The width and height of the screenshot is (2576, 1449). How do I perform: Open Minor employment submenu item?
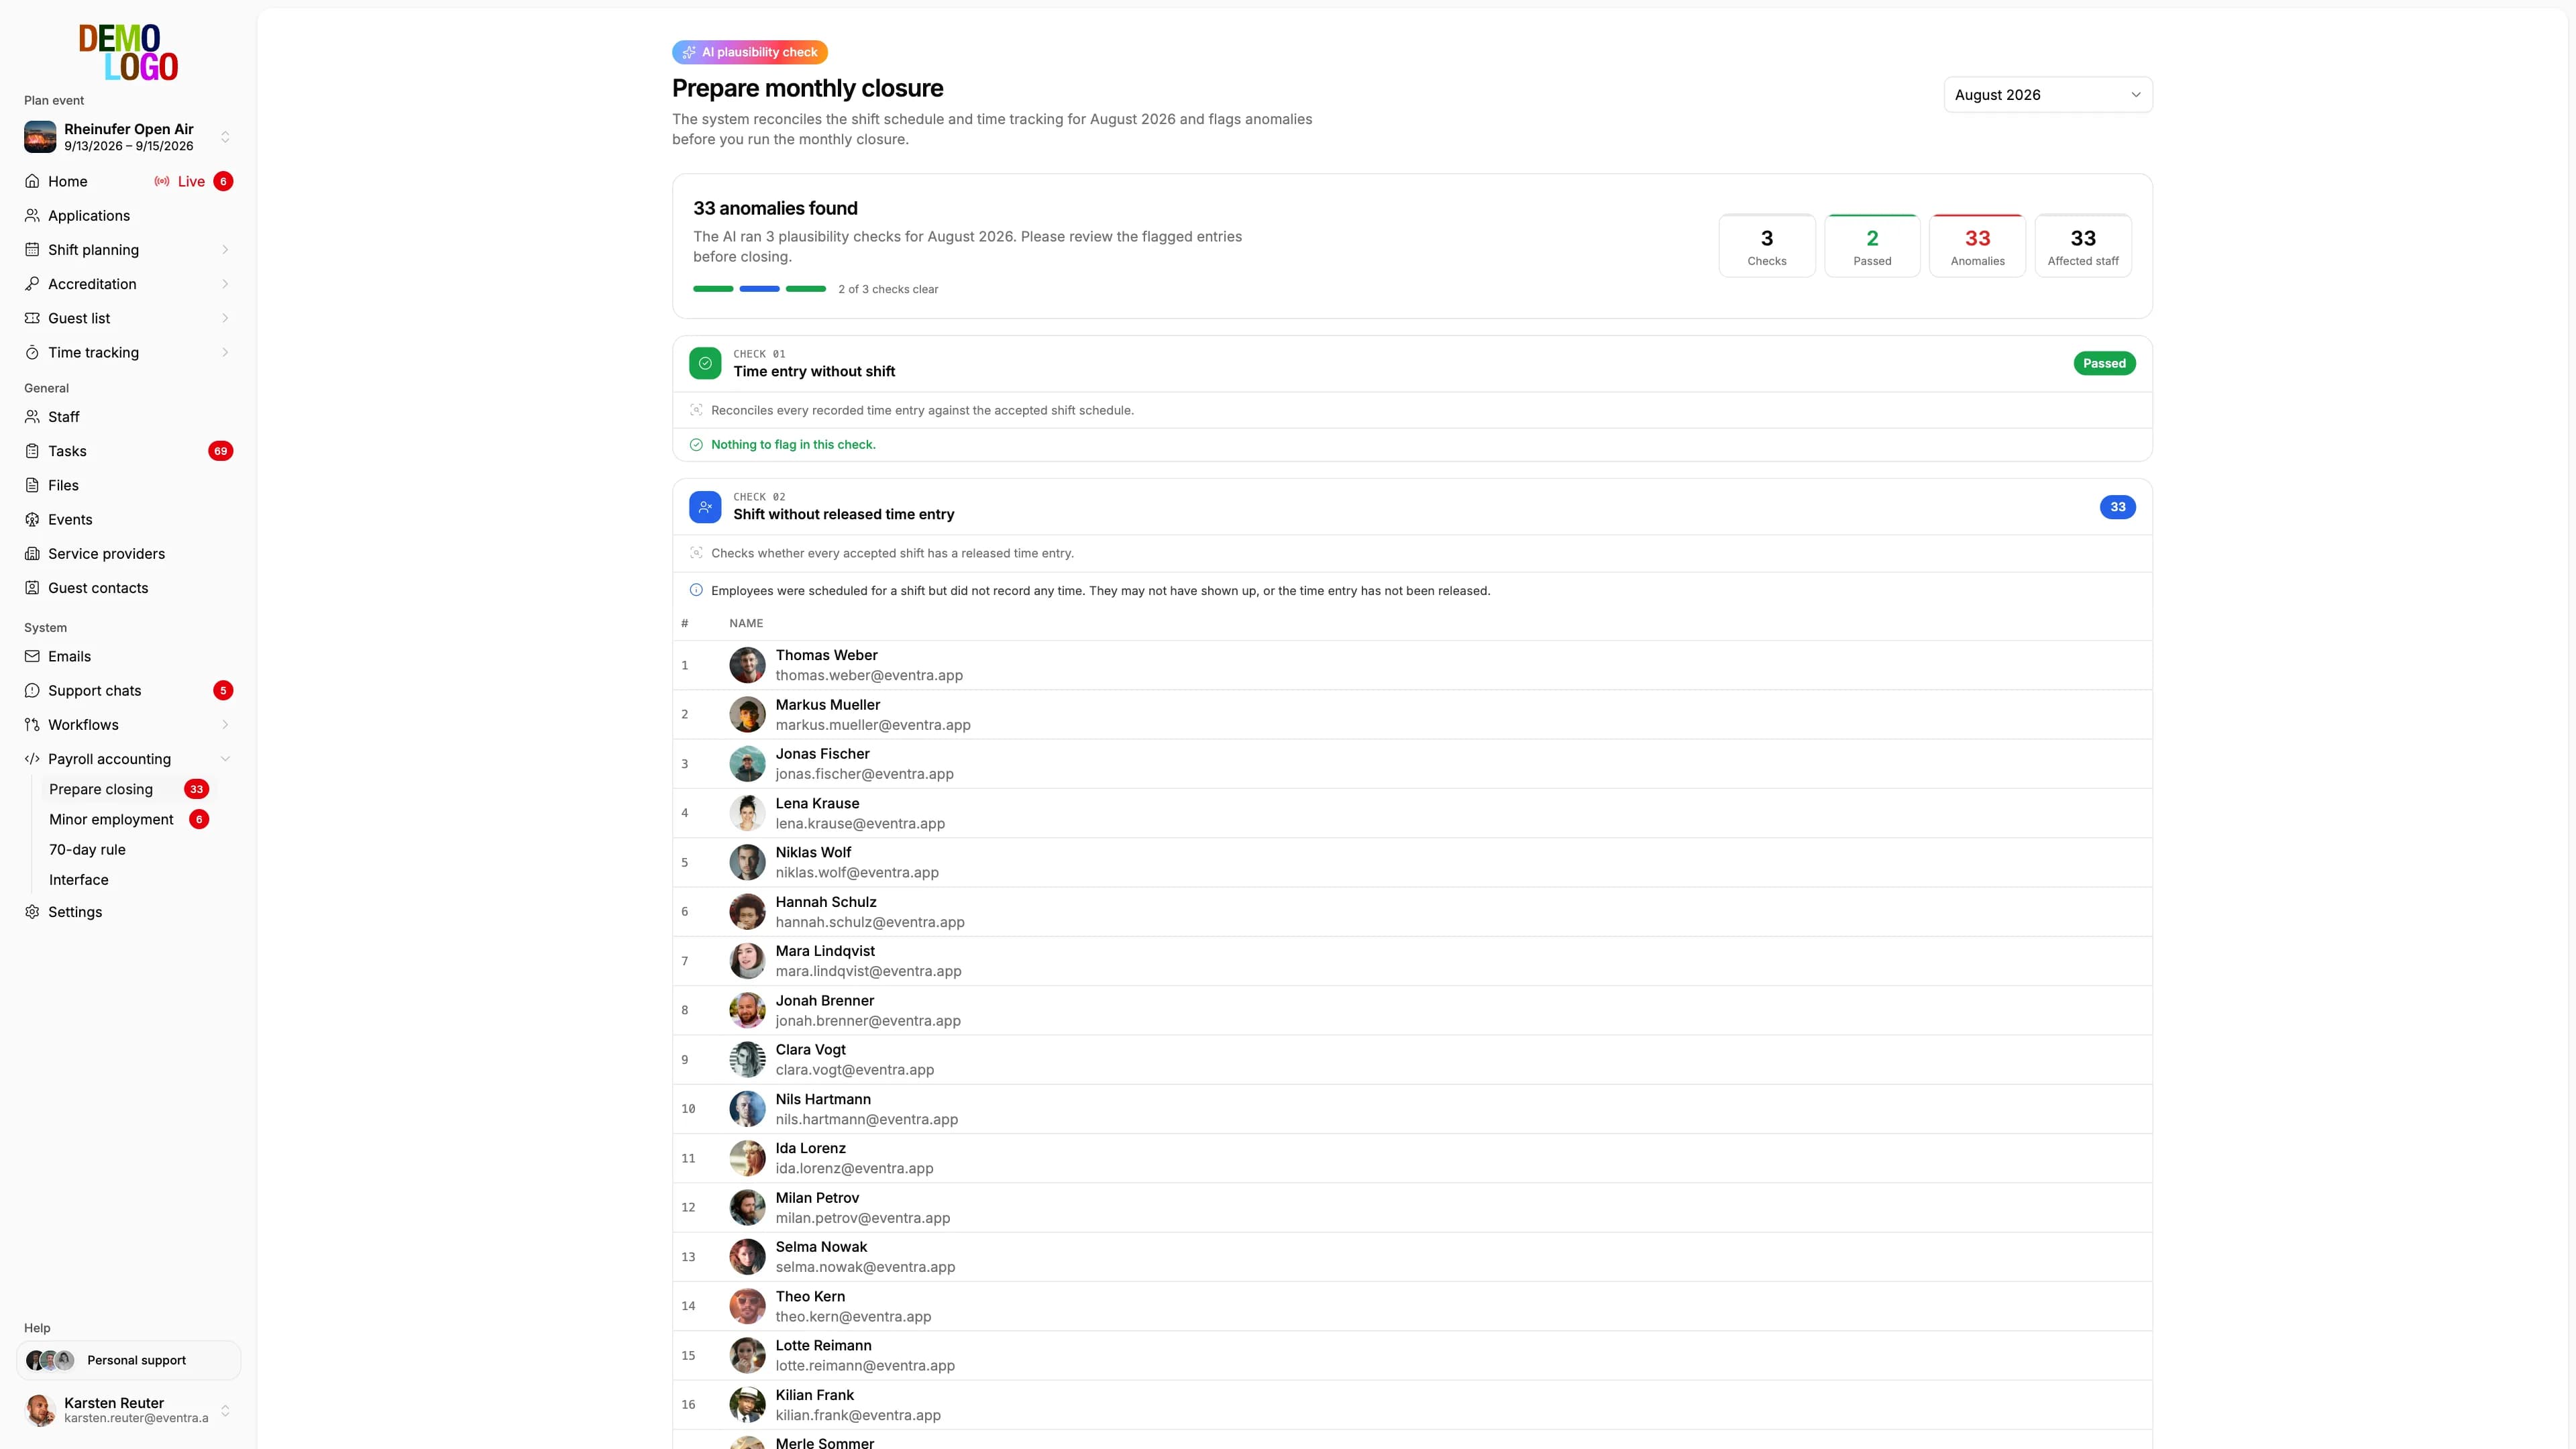click(128, 819)
